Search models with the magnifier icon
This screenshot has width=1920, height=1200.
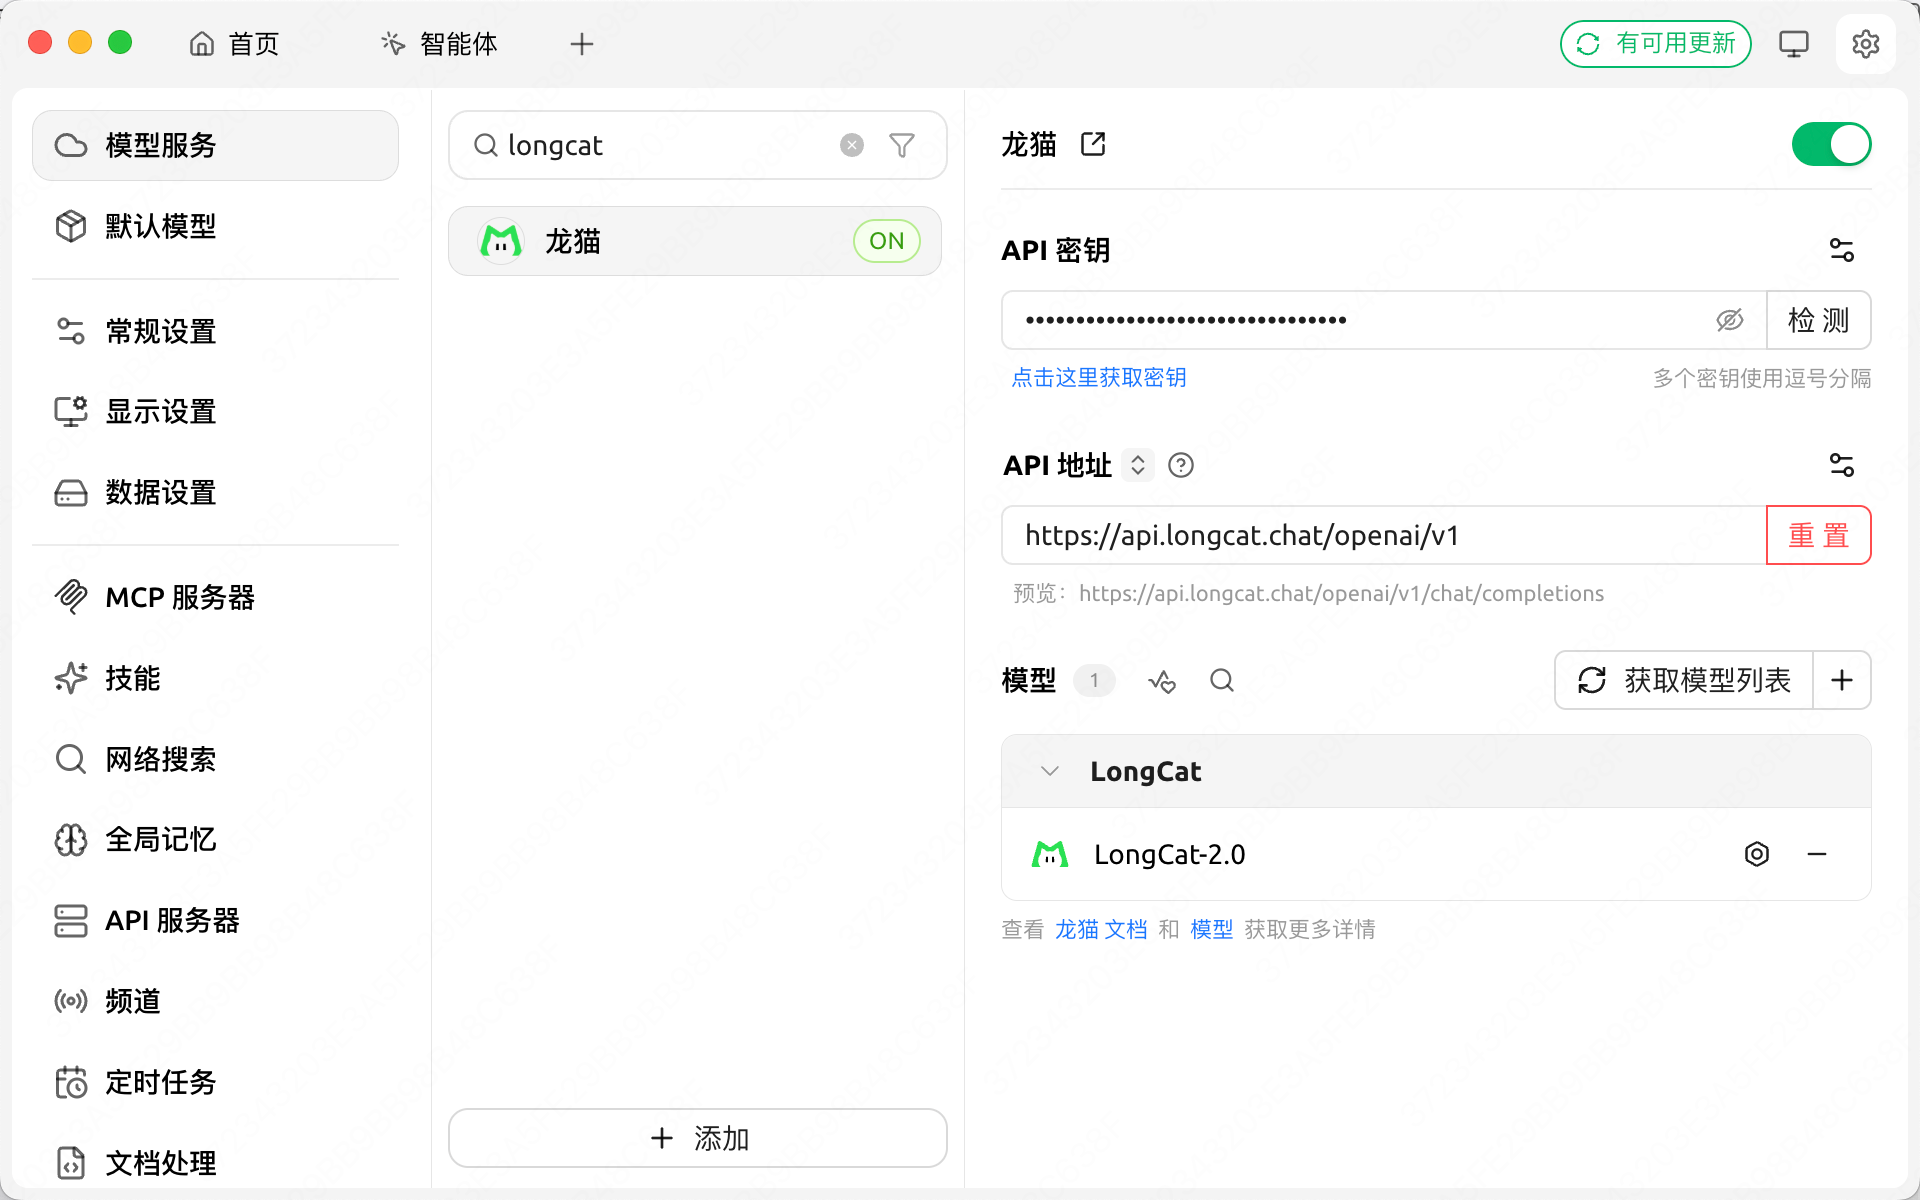1222,681
